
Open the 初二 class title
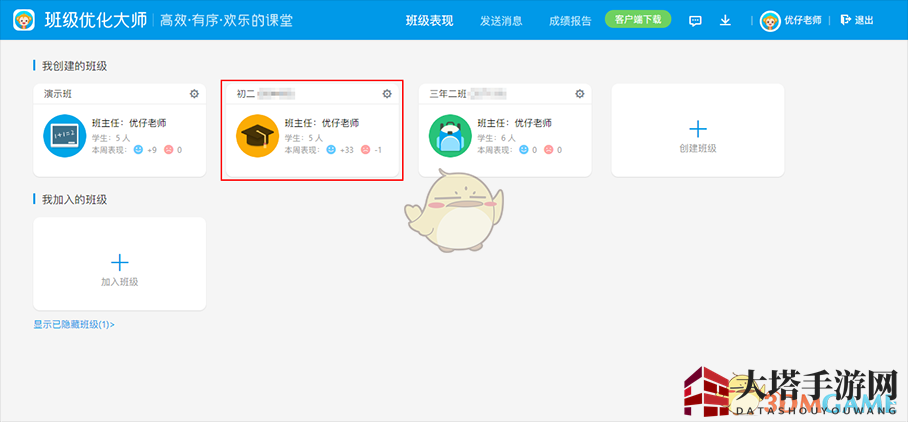(246, 94)
